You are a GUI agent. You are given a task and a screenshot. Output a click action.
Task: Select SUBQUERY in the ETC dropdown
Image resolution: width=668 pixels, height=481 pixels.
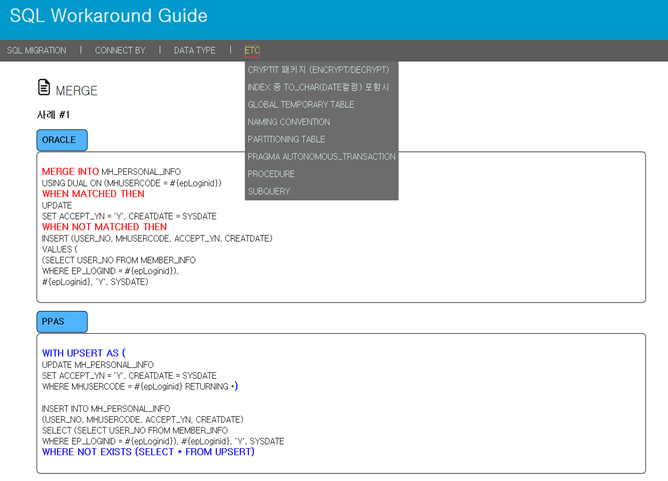point(269,192)
